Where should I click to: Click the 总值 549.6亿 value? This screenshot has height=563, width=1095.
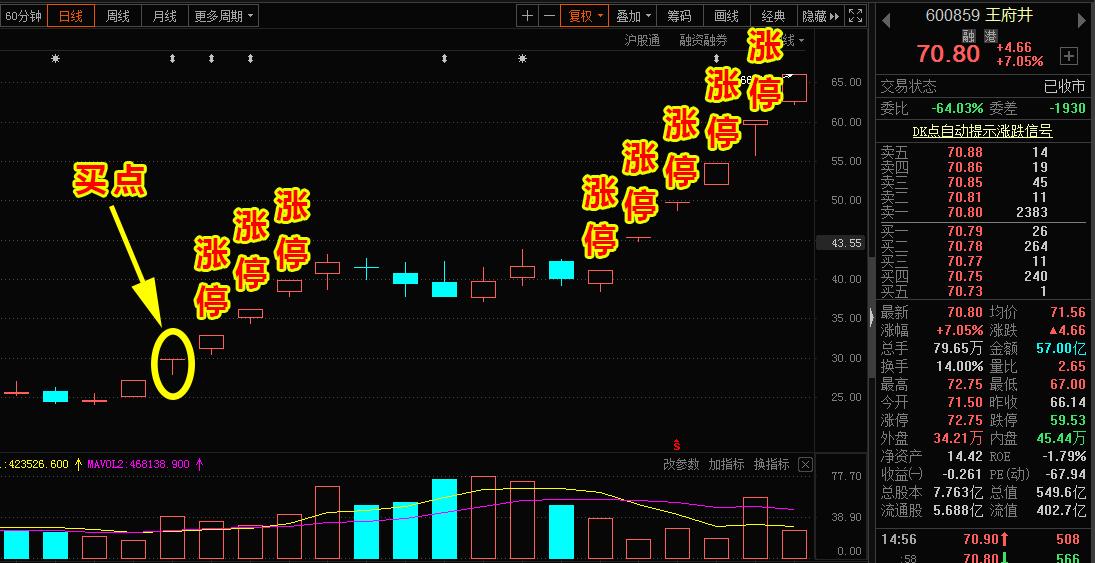click(x=1061, y=492)
